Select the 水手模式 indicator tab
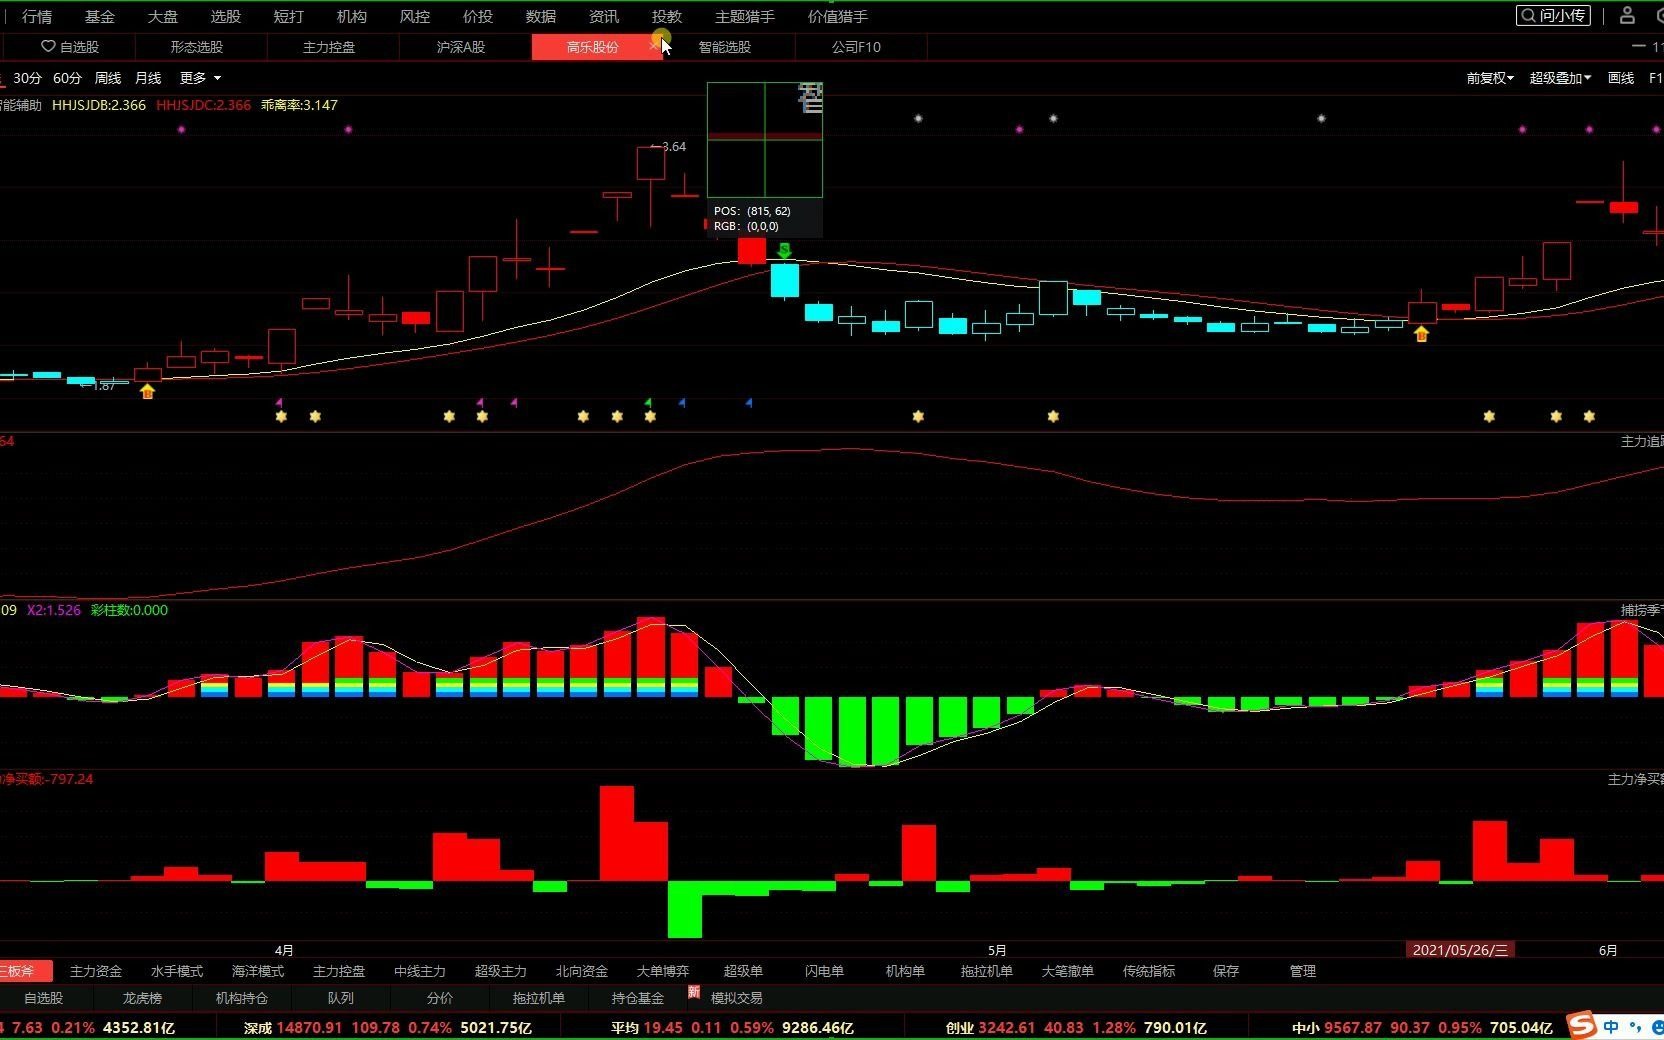 click(x=177, y=971)
